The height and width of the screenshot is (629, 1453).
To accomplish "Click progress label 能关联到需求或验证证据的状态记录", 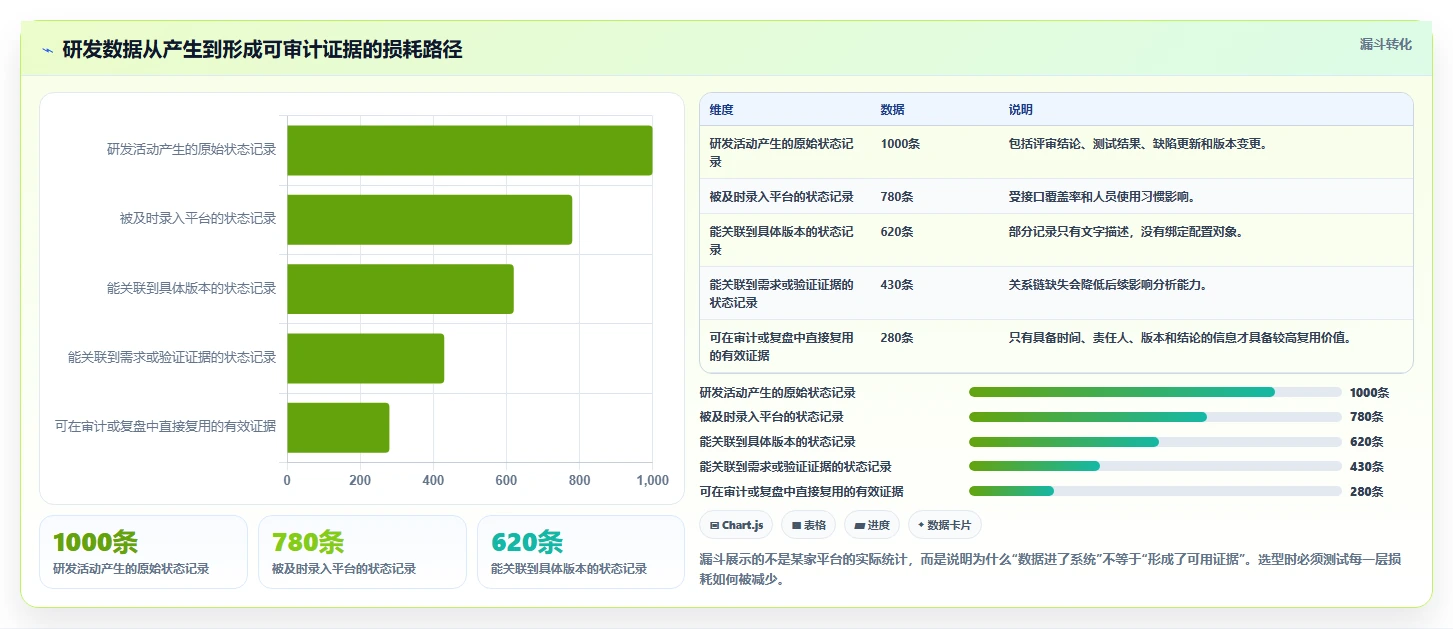I will [795, 466].
